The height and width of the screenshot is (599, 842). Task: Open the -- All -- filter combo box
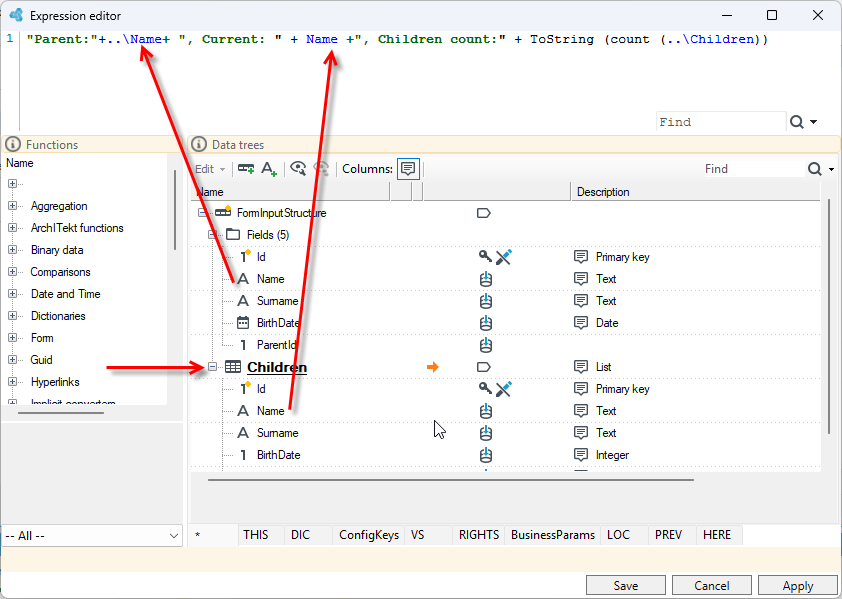92,536
